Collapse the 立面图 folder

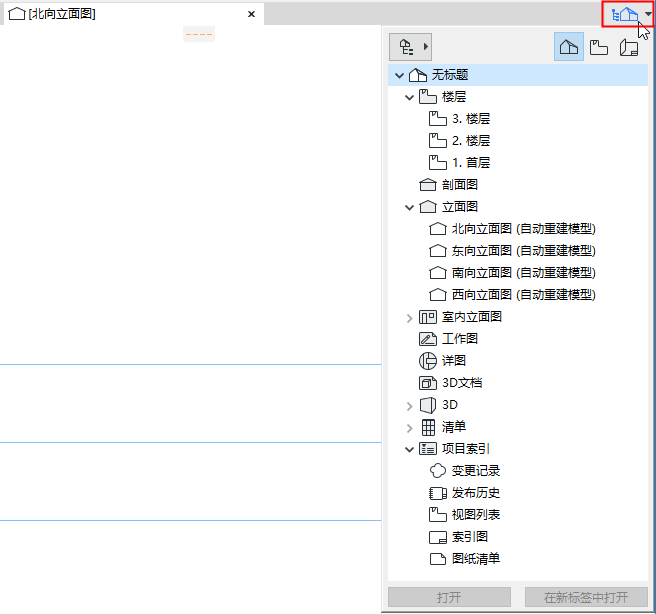[410, 207]
